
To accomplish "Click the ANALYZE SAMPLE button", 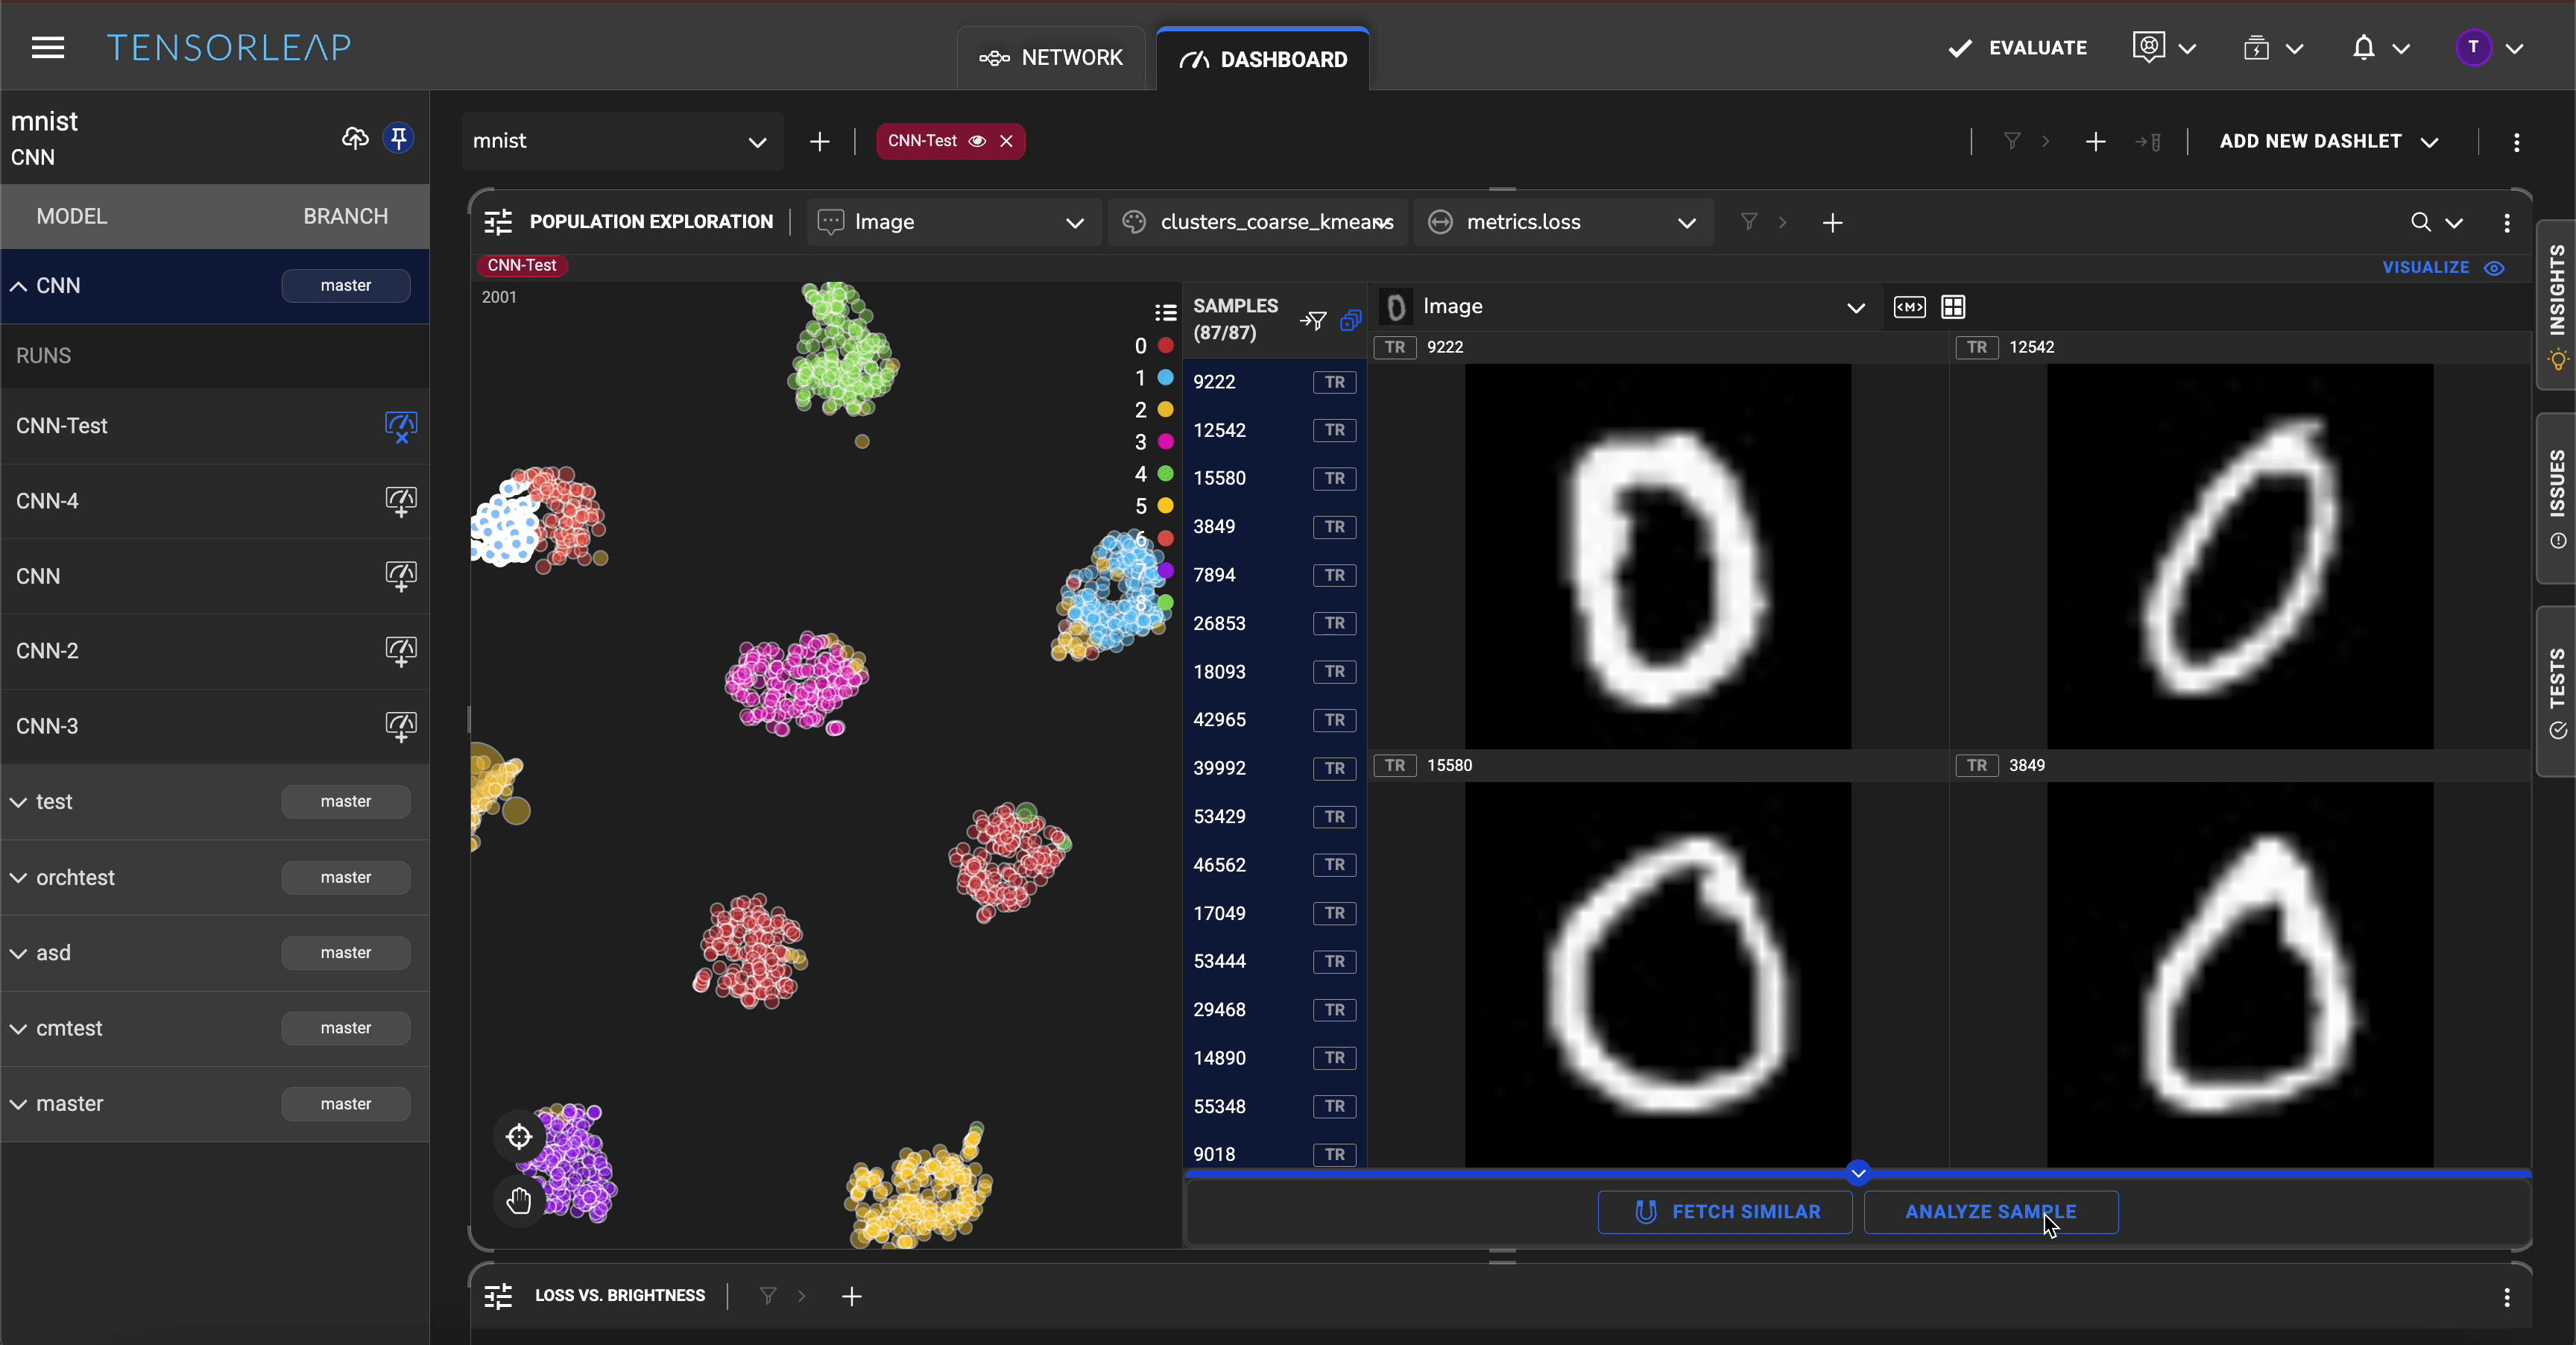I will point(1990,1211).
